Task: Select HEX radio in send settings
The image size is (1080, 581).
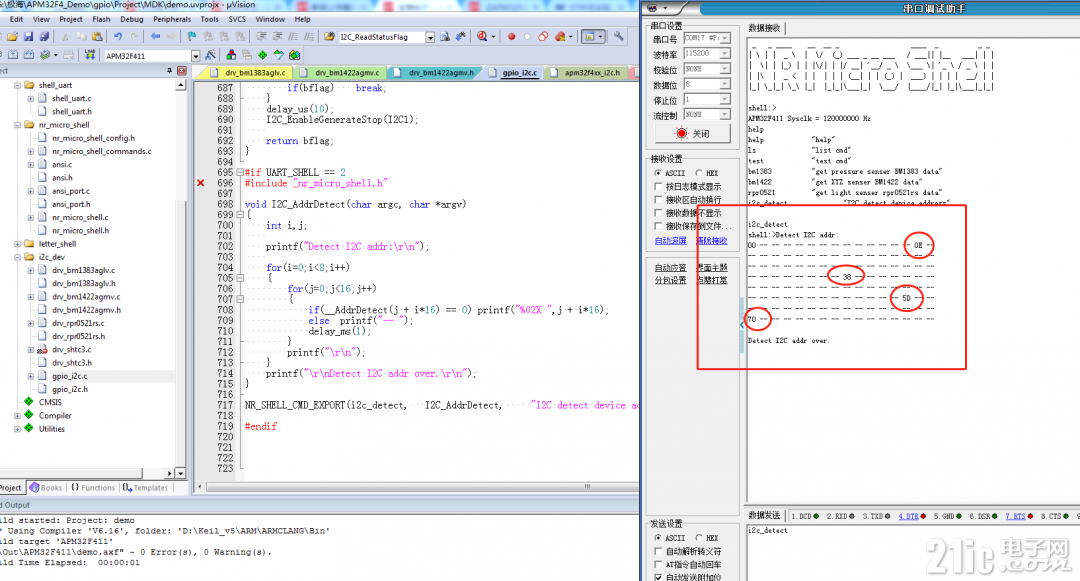Action: click(699, 538)
